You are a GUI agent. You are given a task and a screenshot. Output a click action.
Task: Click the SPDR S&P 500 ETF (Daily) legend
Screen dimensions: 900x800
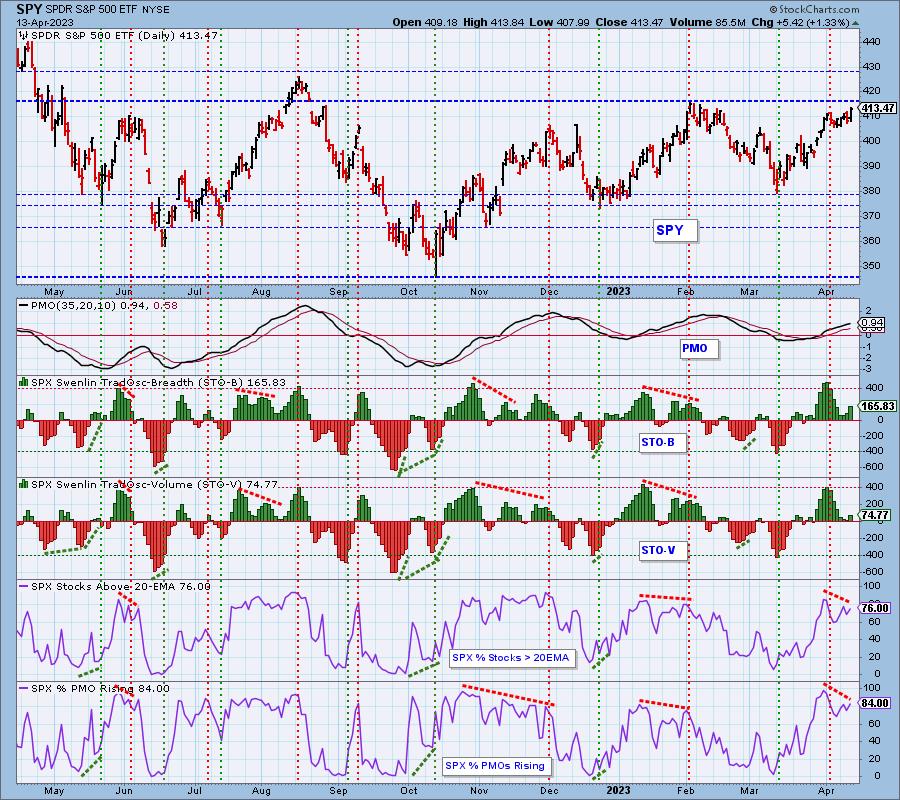124,36
